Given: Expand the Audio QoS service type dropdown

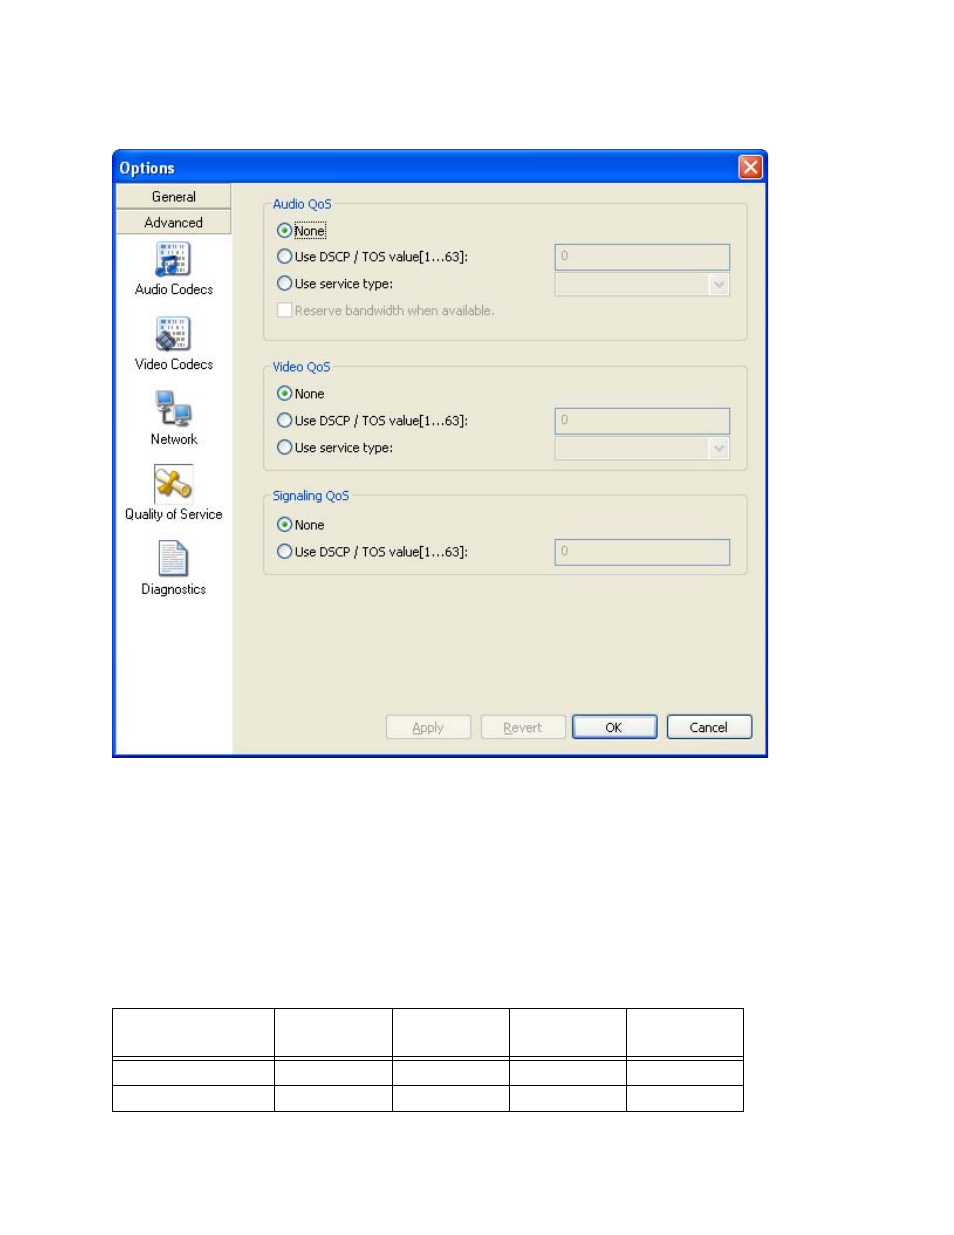Looking at the screenshot, I should click(719, 285).
